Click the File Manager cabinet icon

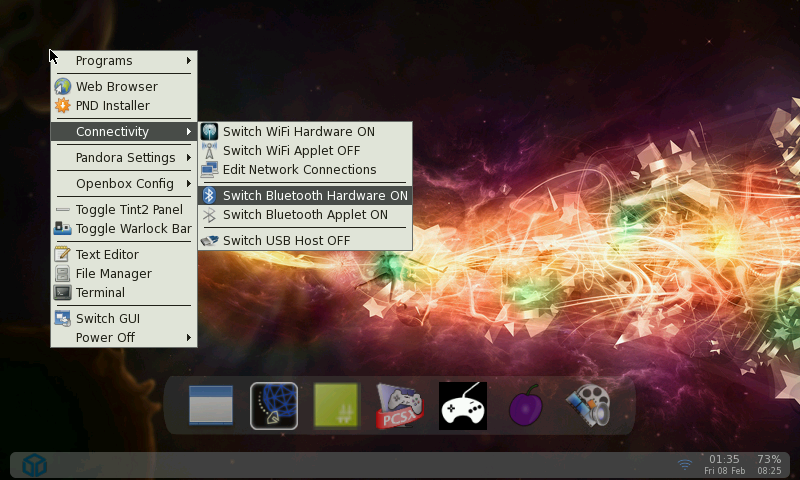(63, 273)
